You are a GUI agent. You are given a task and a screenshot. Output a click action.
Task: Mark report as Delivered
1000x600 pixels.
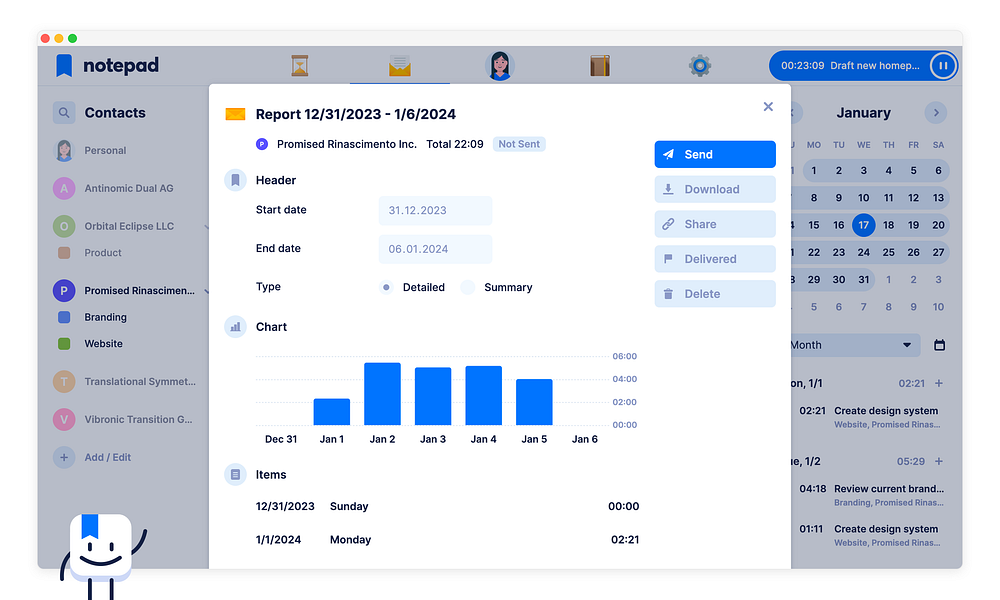coord(715,259)
